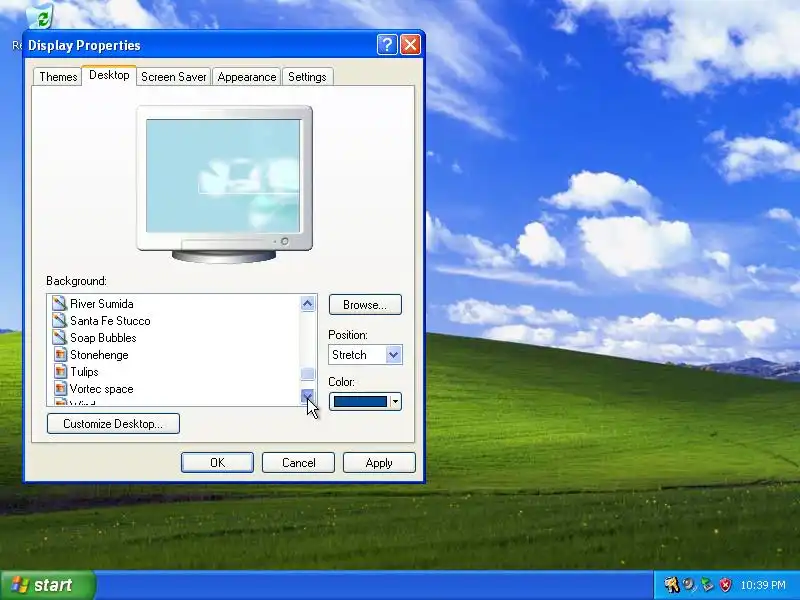Open the Settings tab
This screenshot has height=600, width=800.
tap(307, 77)
